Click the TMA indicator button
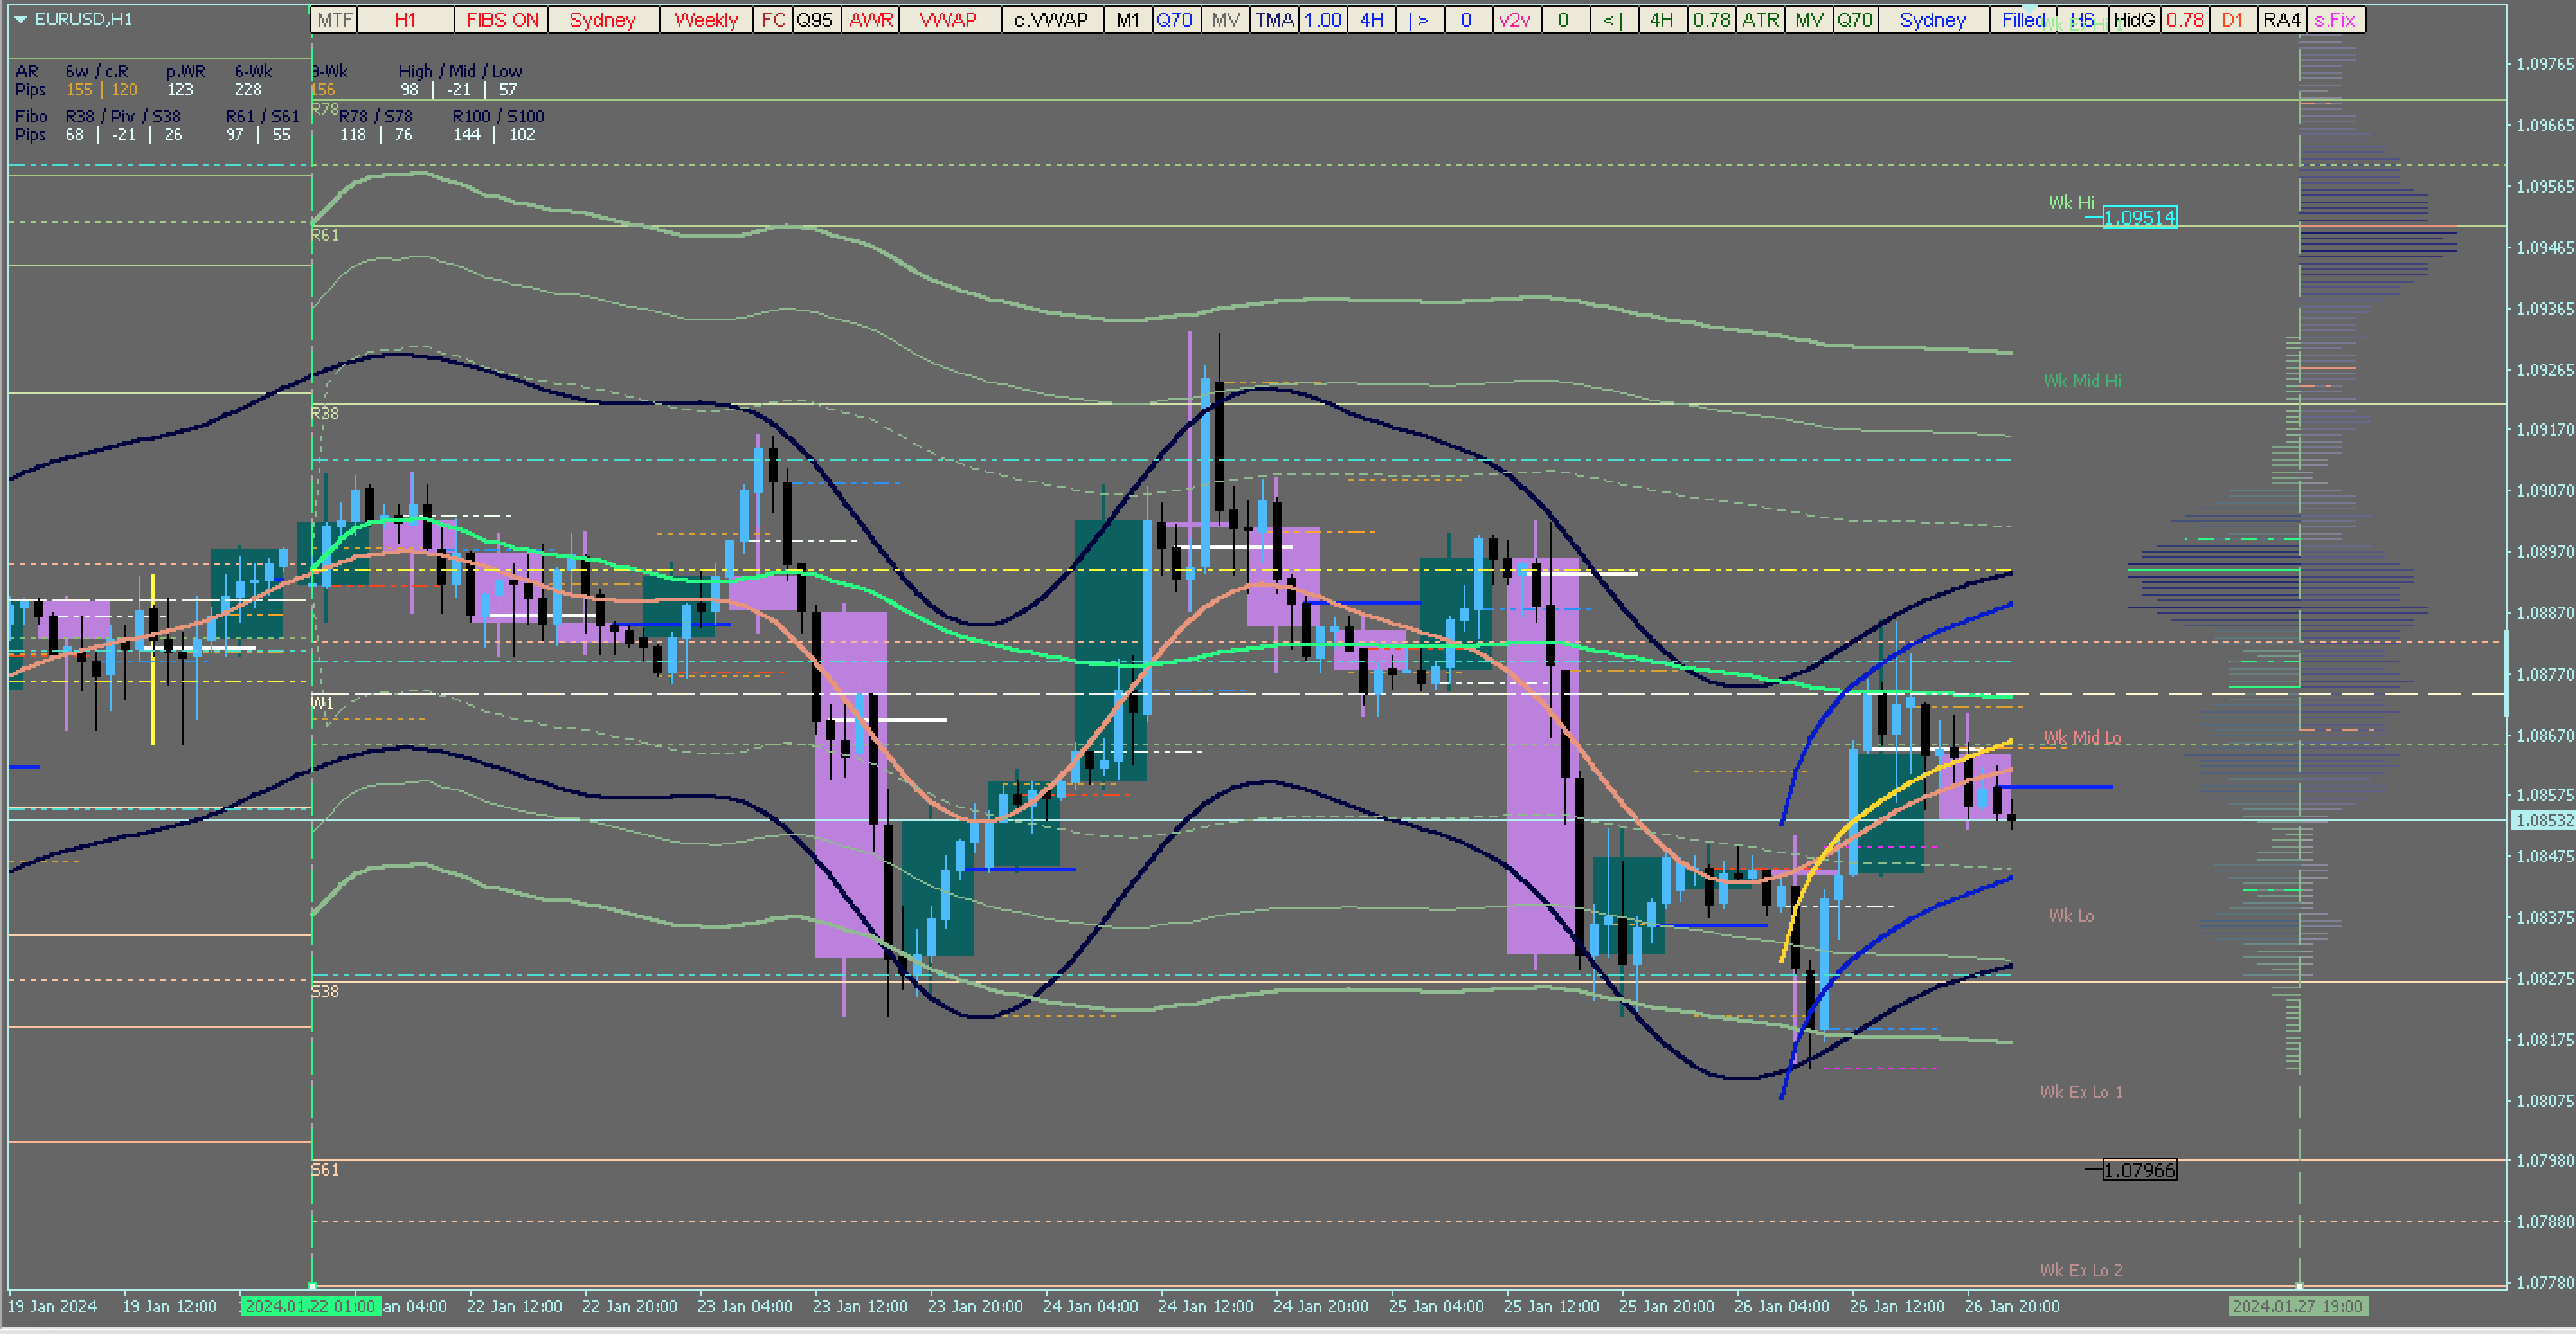The height and width of the screenshot is (1334, 2576). (1274, 20)
